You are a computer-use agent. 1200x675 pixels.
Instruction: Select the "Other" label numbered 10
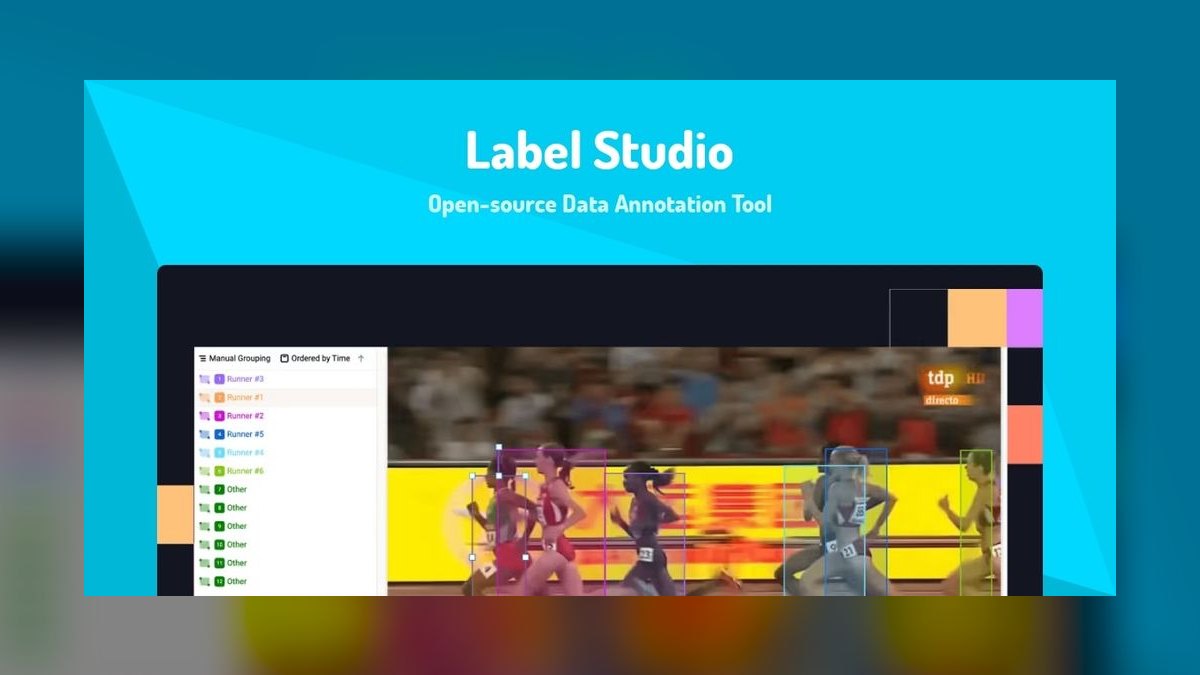(236, 545)
